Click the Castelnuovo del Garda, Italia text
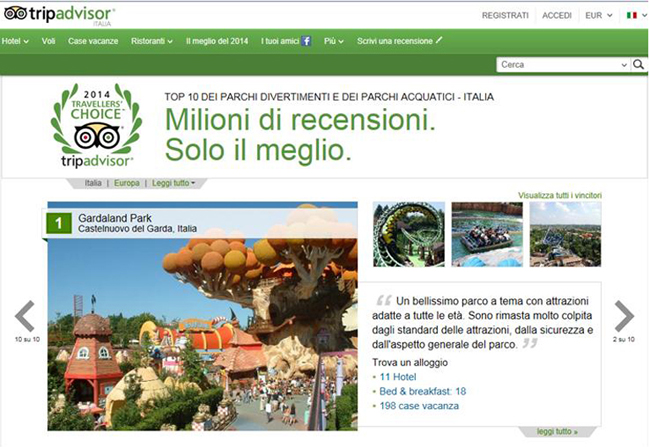This screenshot has height=447, width=650. [x=137, y=228]
